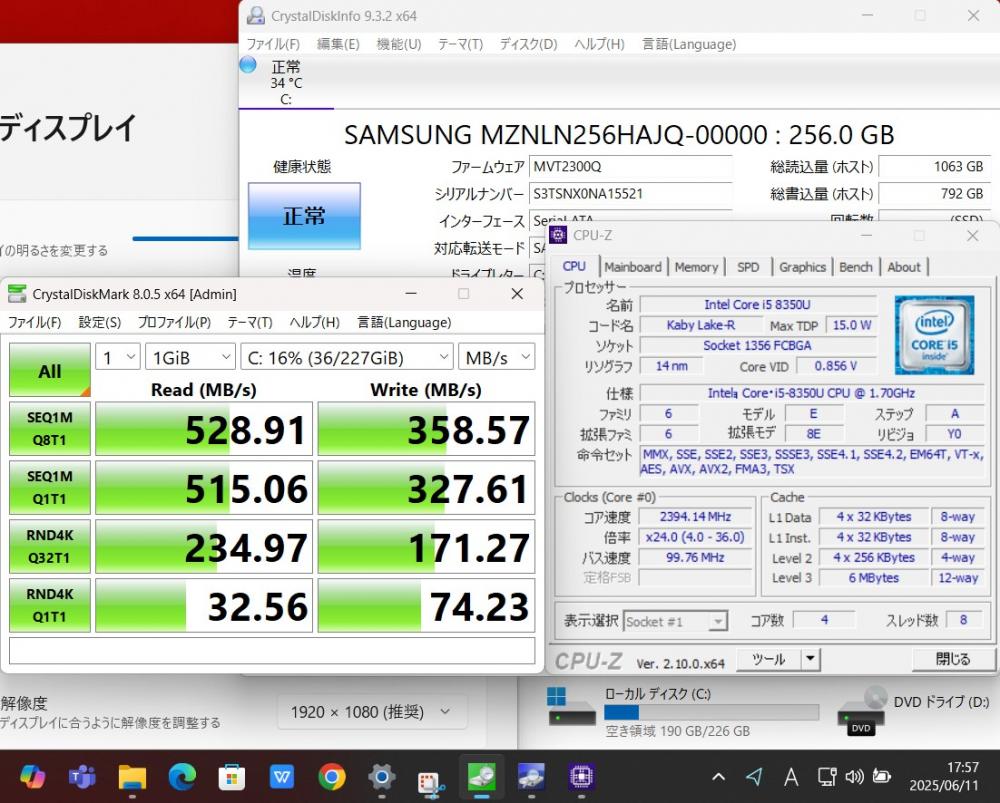Open テーマ(T) menu in CrystalDiskInfo
This screenshot has height=803, width=1000.
[x=460, y=44]
